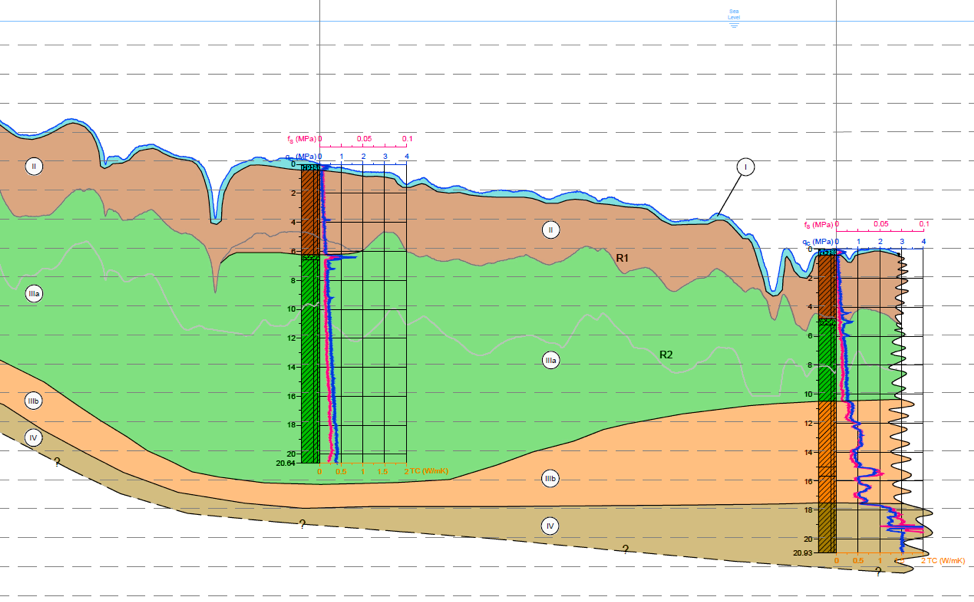This screenshot has height=602, width=974.
Task: Select the circled II marker near R1
Action: 550,230
